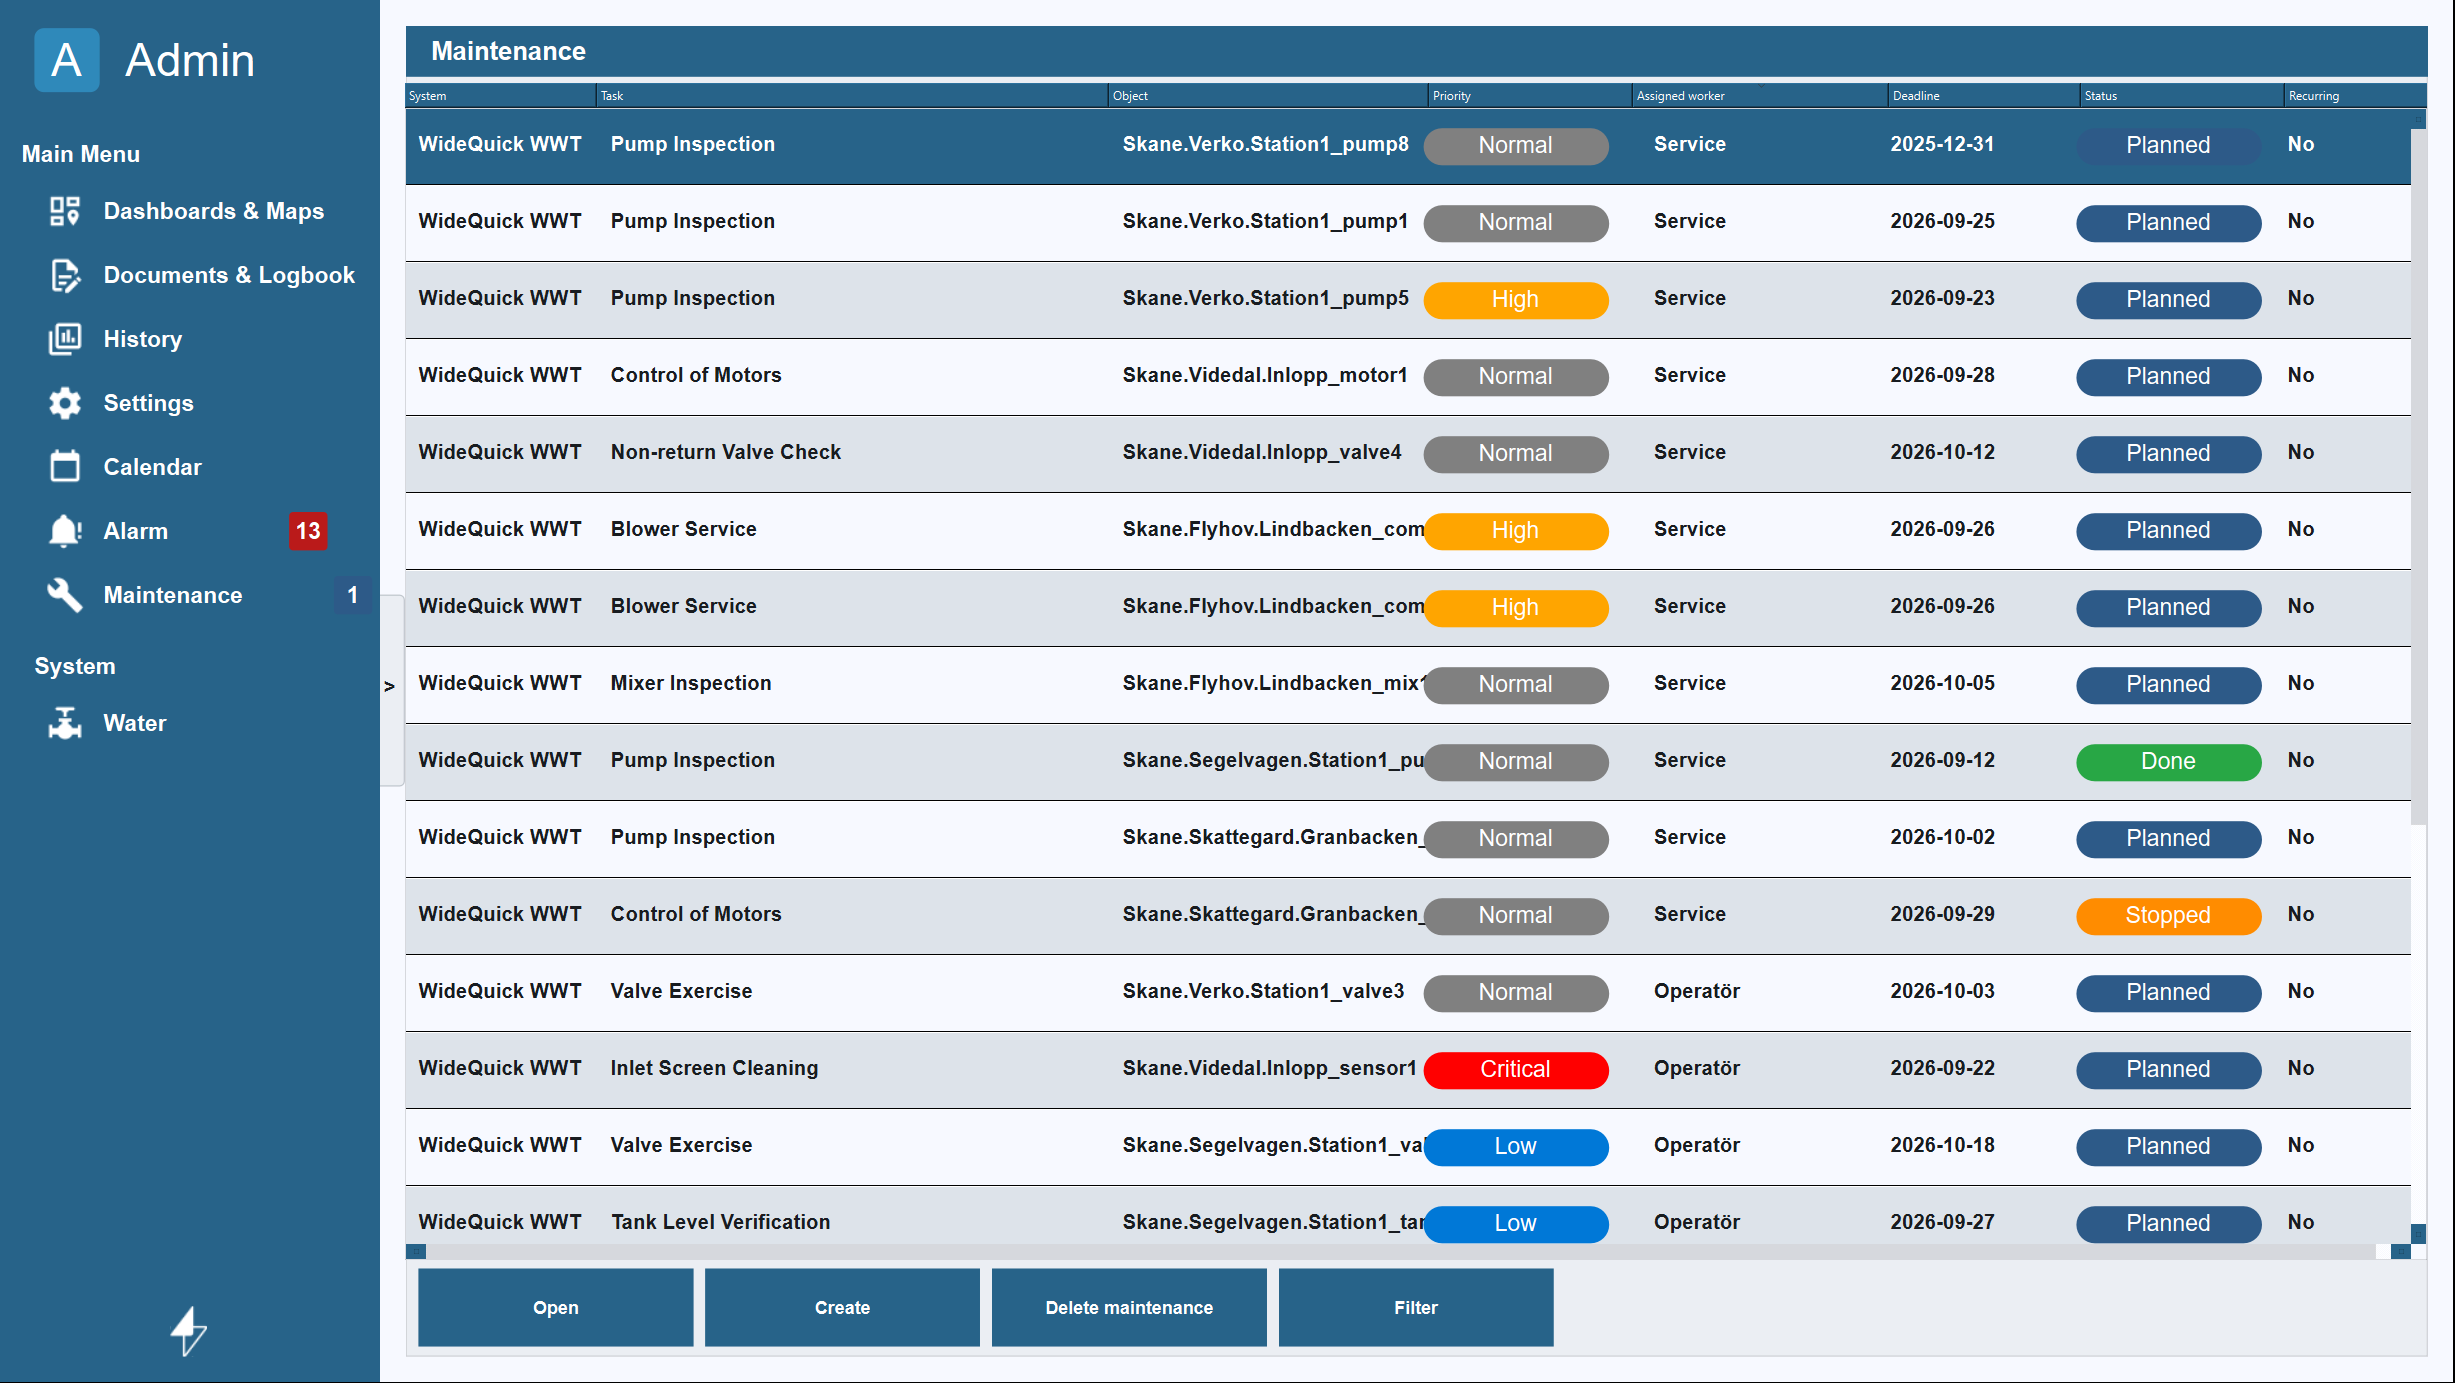Click the Create button
Viewport: 2455px width, 1383px height.
[x=842, y=1307]
